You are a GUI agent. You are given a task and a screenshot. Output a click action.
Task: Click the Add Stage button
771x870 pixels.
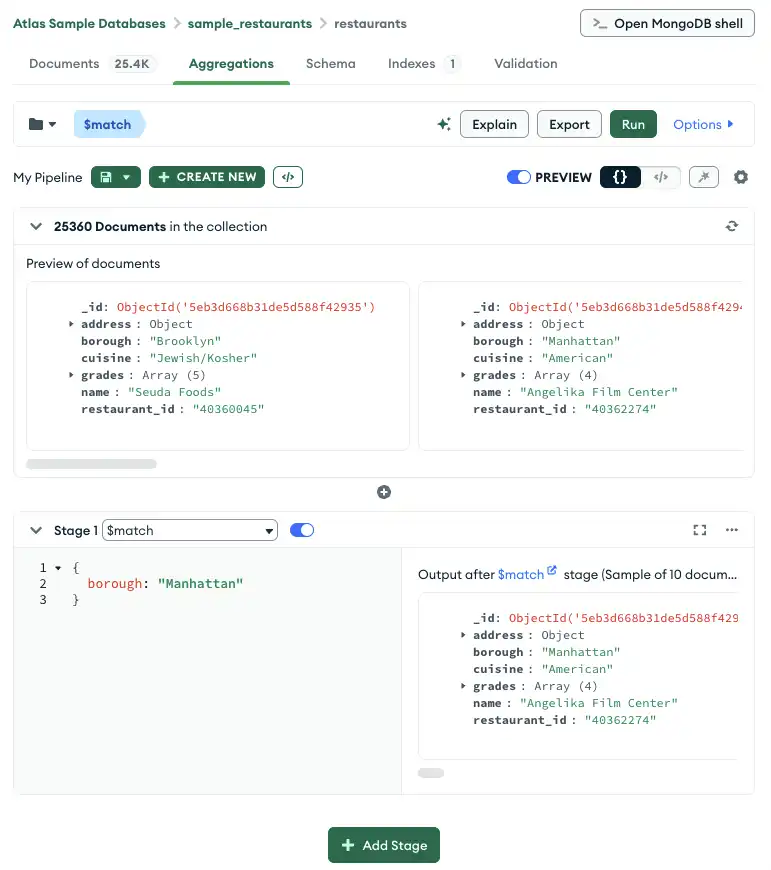click(384, 845)
